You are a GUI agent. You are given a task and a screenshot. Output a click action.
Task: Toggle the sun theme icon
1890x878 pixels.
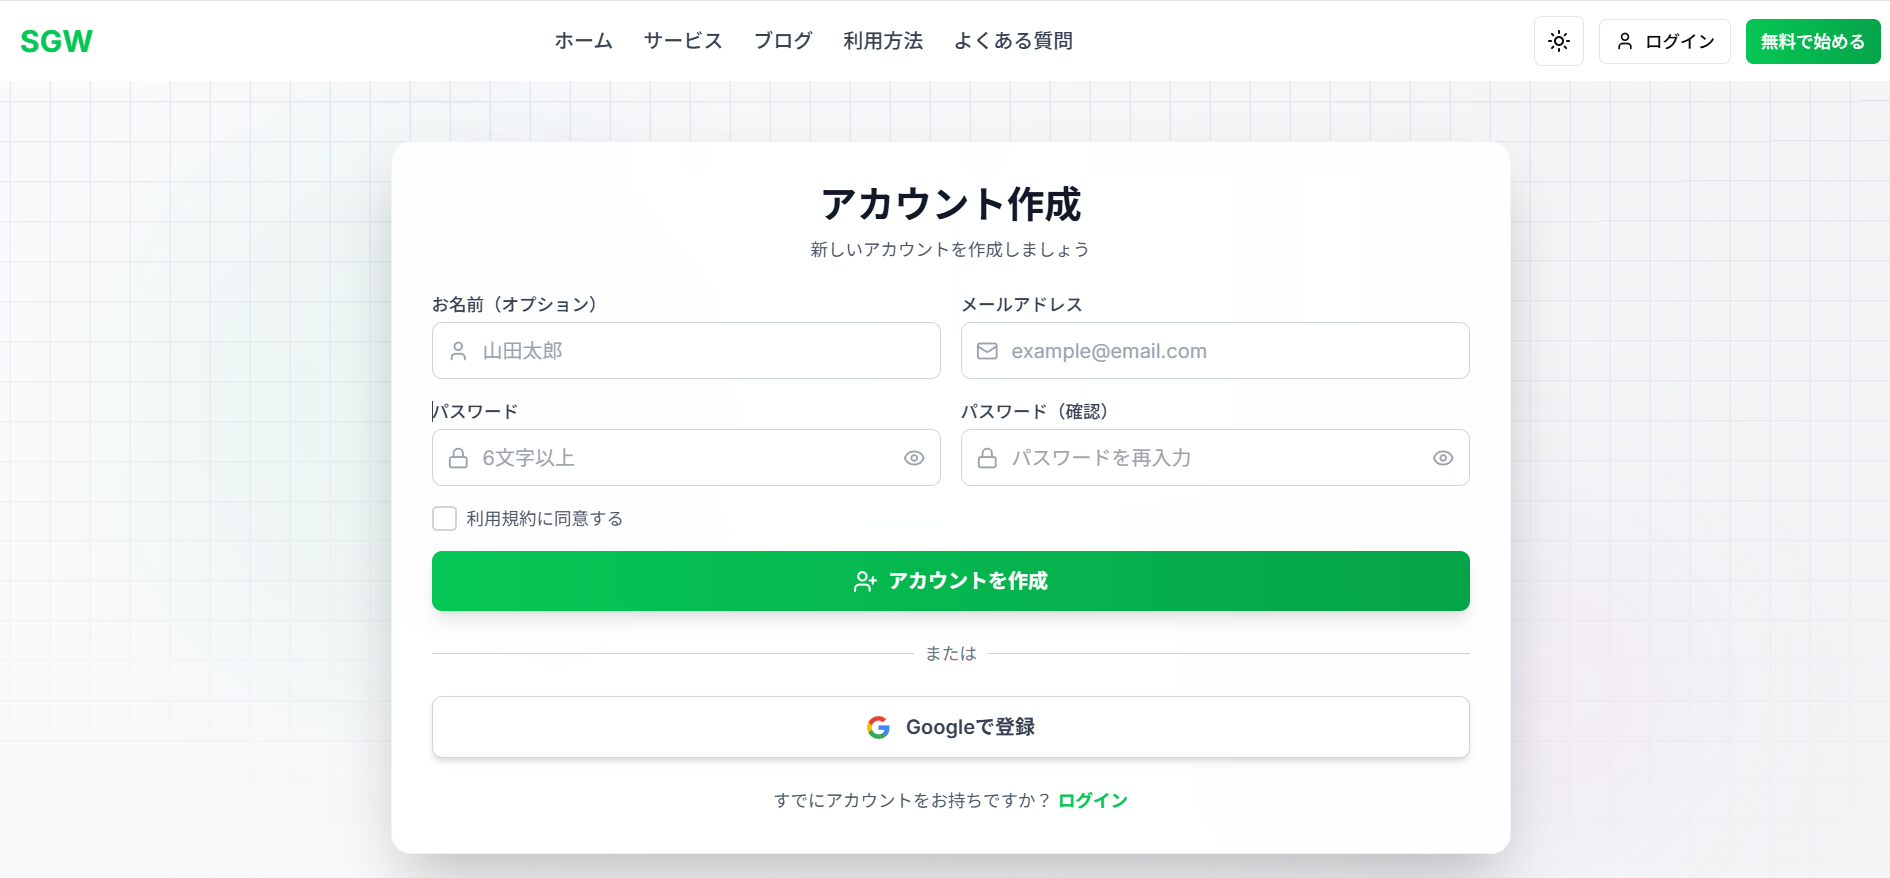(1558, 41)
